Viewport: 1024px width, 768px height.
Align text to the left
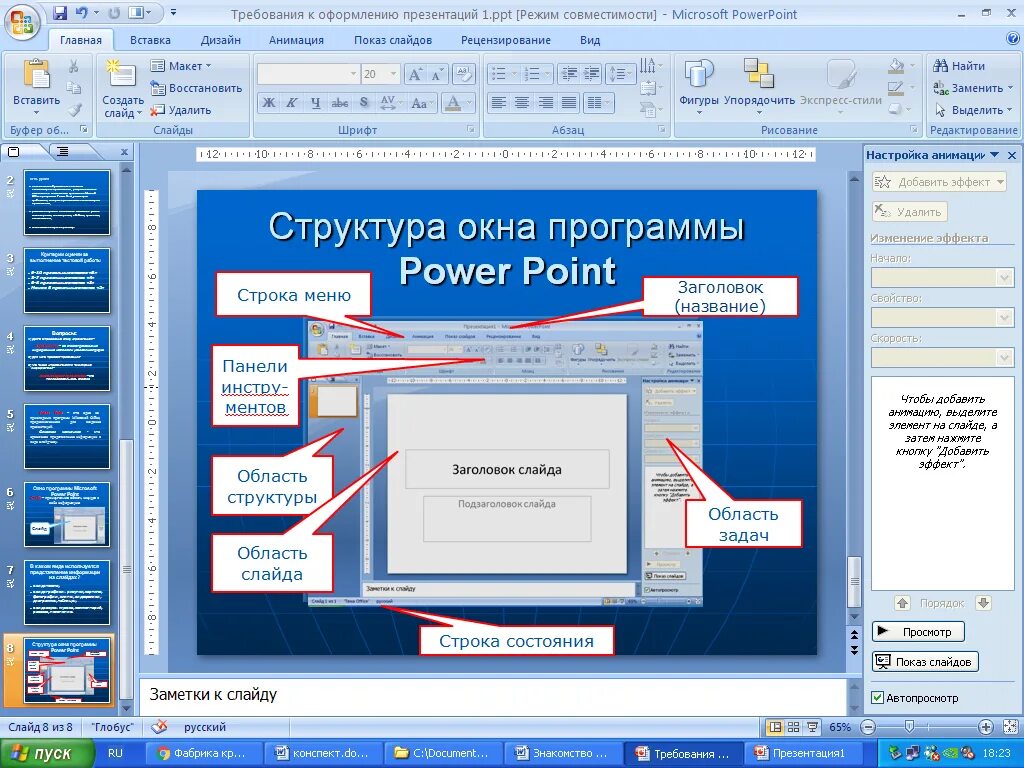tap(498, 103)
